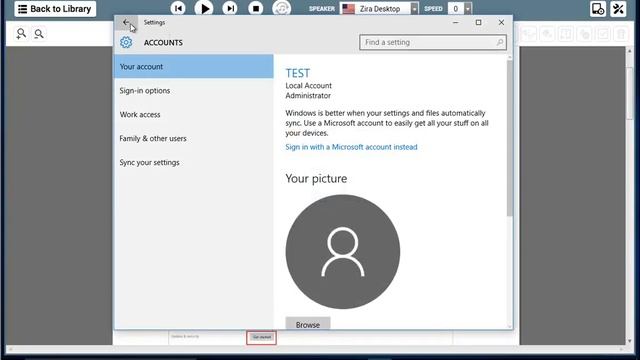640x360 pixels.
Task: Click the search magnifier in Find a setting
Action: 500,42
